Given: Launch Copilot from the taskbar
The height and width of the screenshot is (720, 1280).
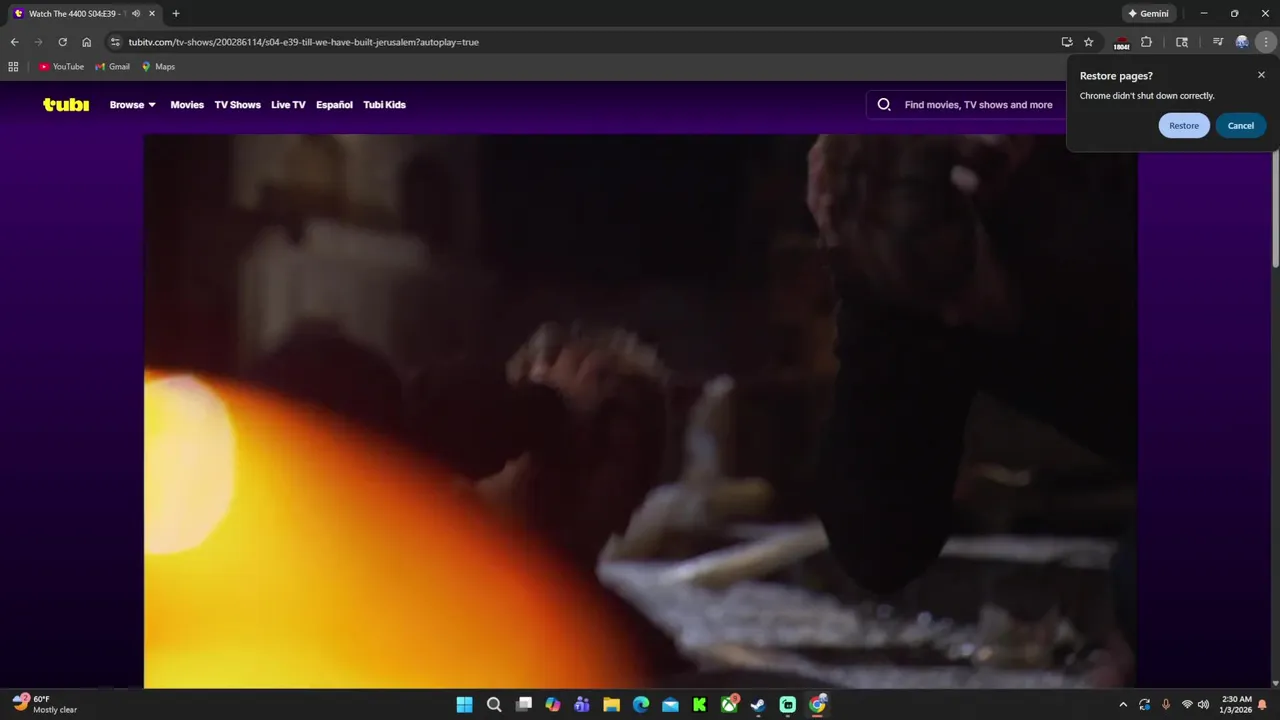Looking at the screenshot, I should pyautogui.click(x=553, y=704).
